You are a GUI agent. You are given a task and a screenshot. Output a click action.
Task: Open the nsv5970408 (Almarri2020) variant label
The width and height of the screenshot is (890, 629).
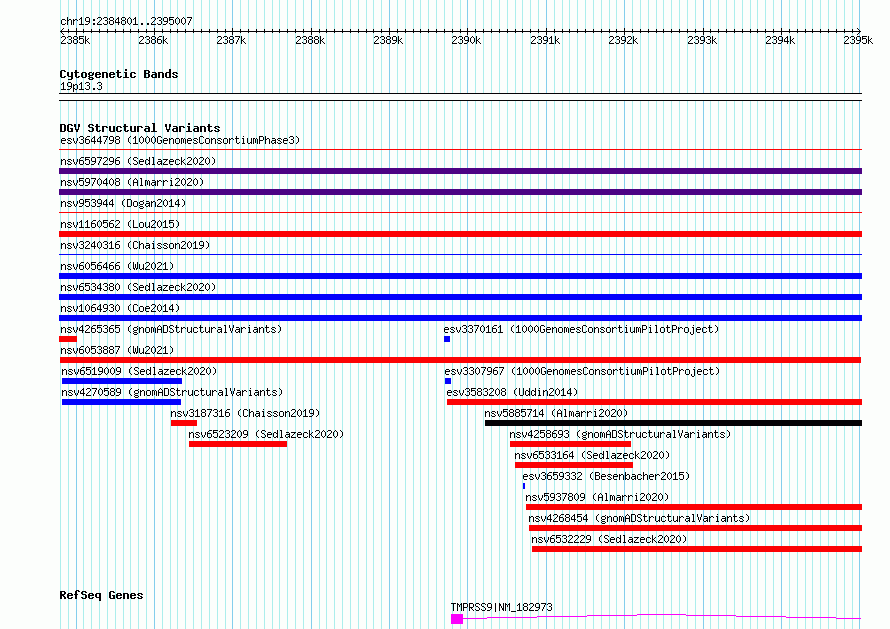tap(132, 182)
